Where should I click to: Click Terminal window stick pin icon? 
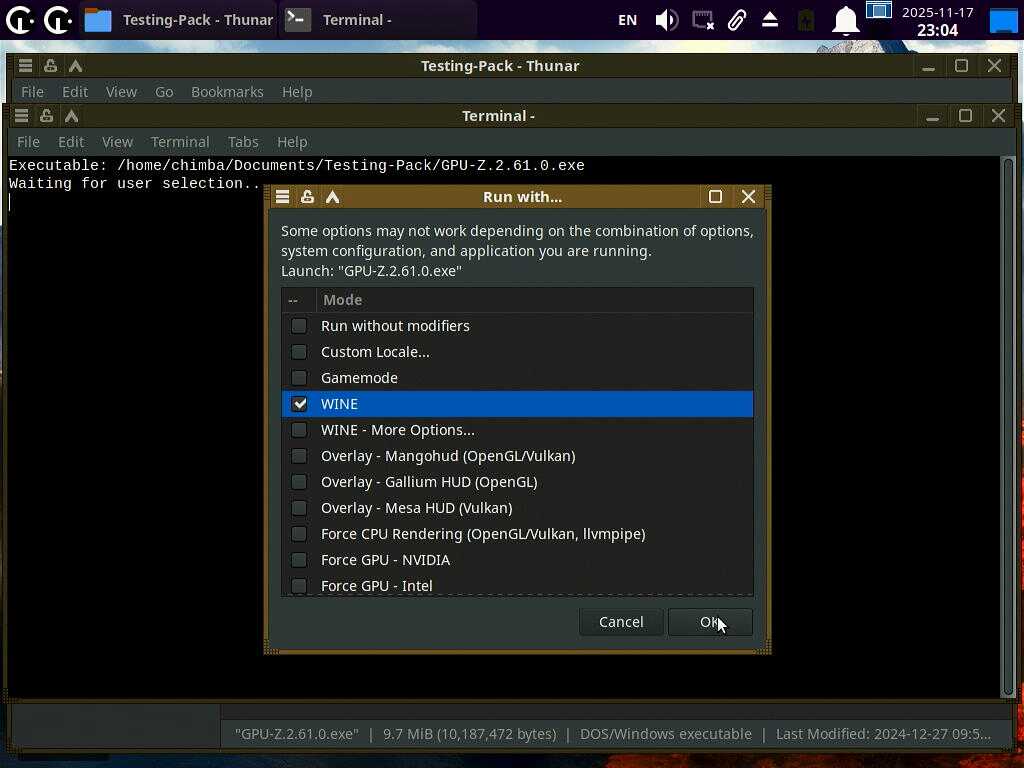point(46,116)
